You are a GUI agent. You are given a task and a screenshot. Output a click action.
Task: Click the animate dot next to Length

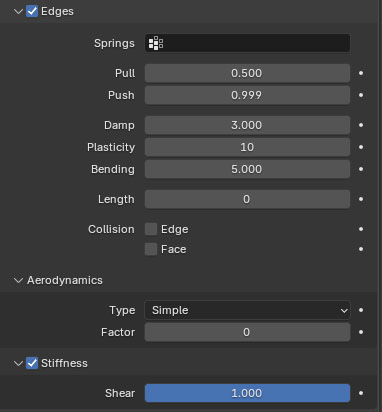(x=361, y=199)
